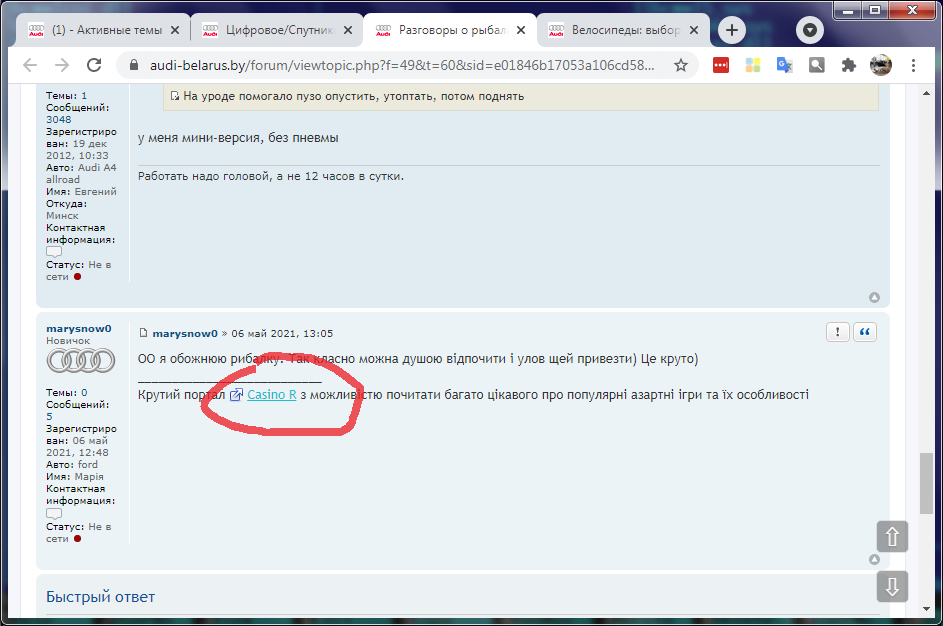
Task: Reload the current forum page
Action: (x=94, y=65)
